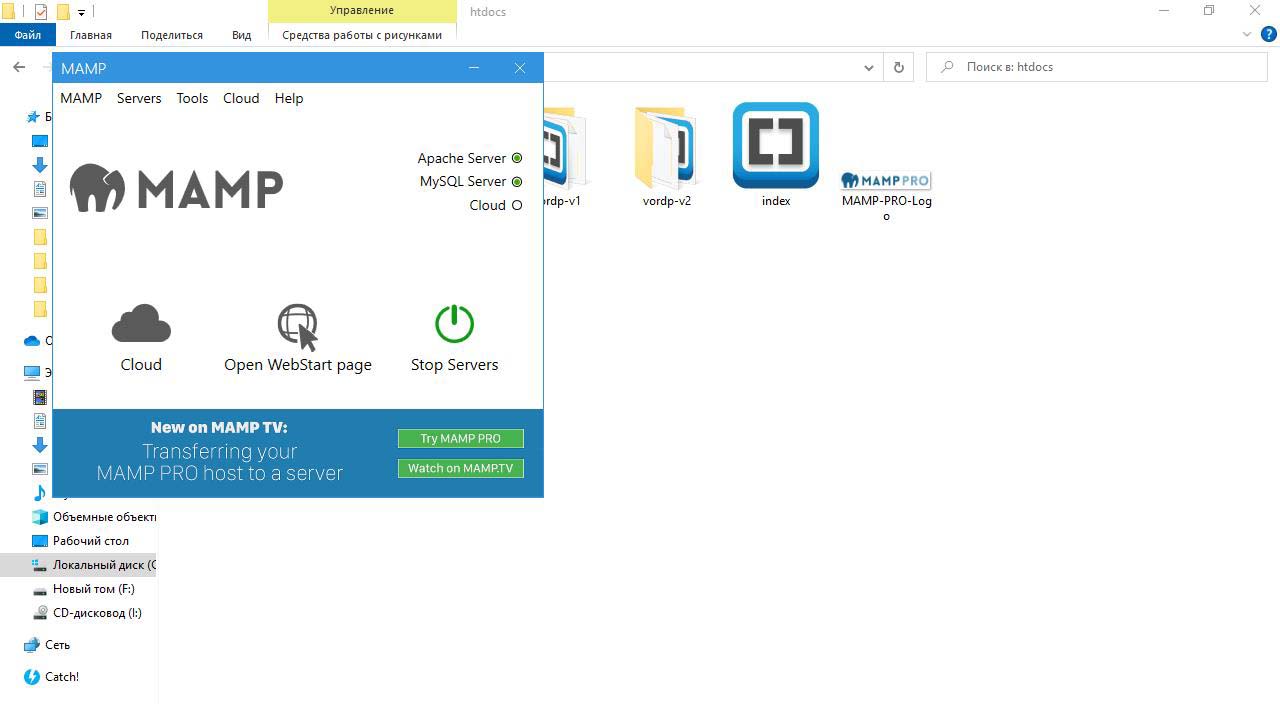Image resolution: width=1280 pixels, height=704 pixels.
Task: Expand the address bar history dropdown
Action: (868, 67)
